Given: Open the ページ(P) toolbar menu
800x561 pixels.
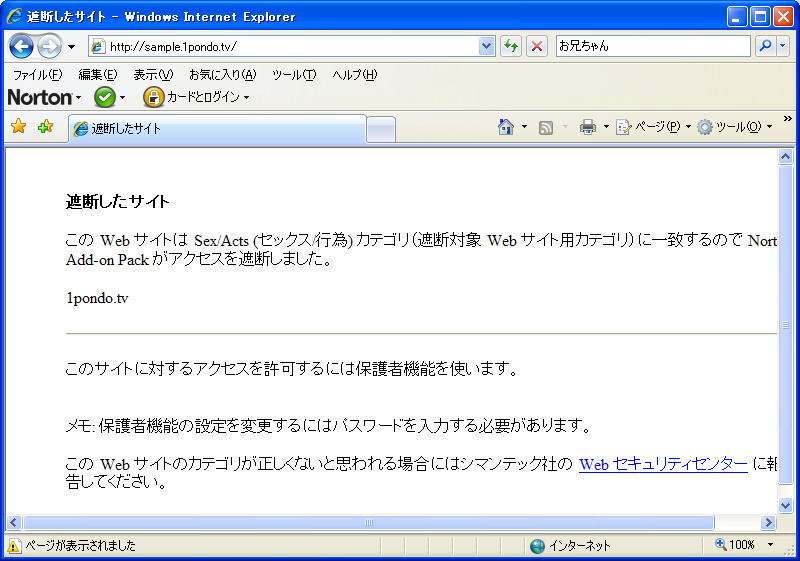Looking at the screenshot, I should coord(654,126).
